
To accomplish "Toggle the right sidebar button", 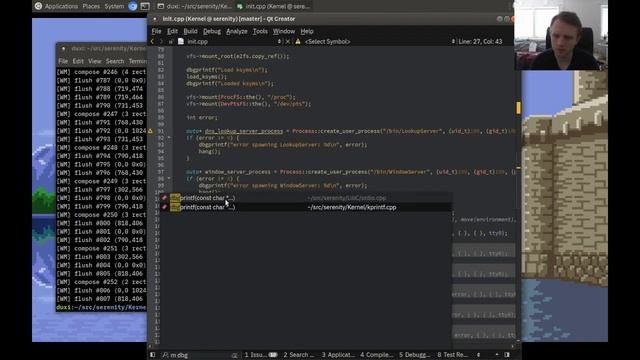I will tap(507, 355).
